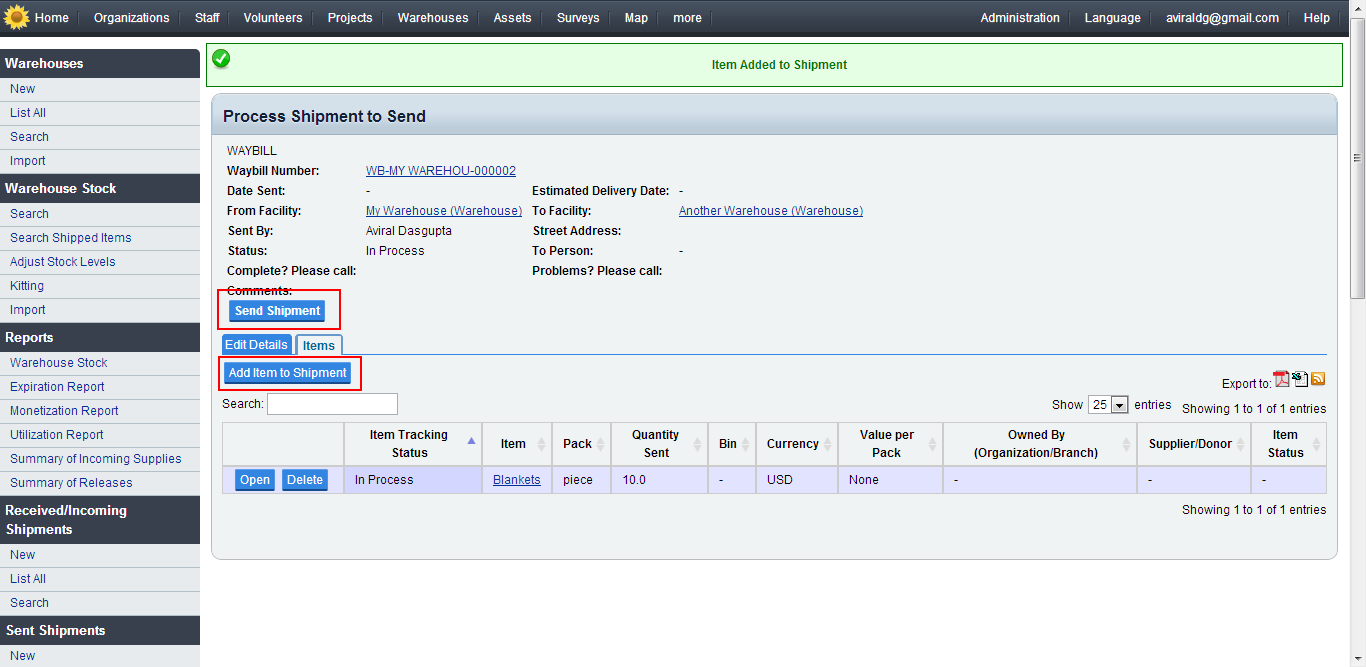Open the RSS feed export icon

click(1318, 379)
